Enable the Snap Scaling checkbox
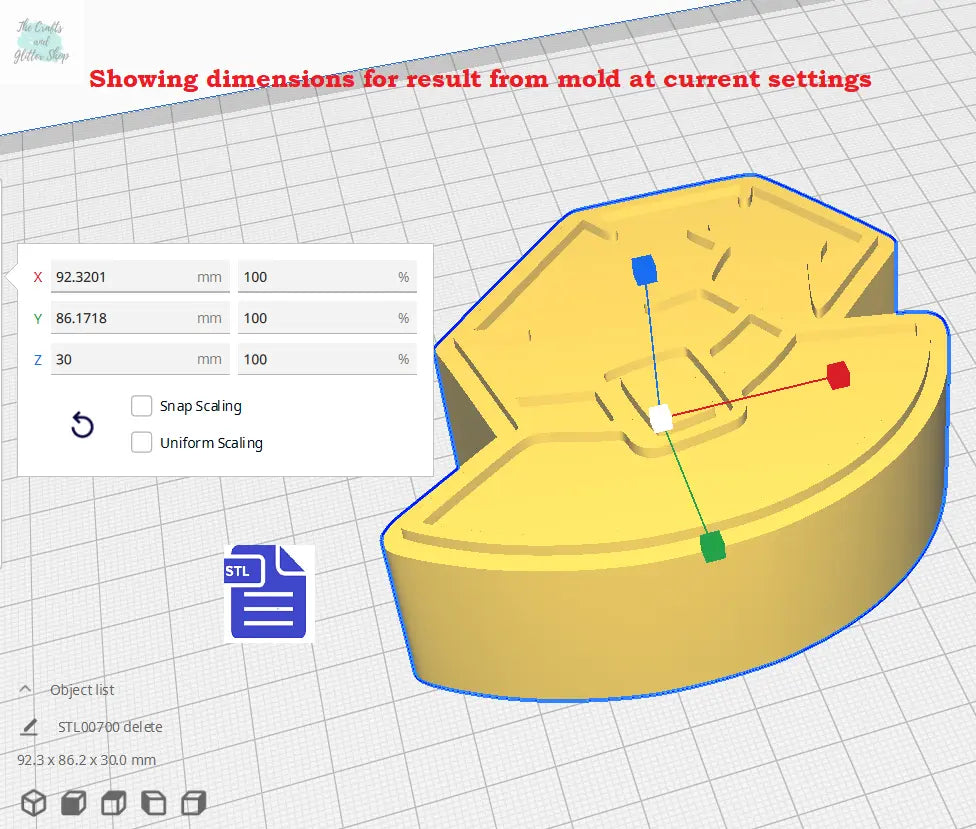976x829 pixels. coord(142,406)
